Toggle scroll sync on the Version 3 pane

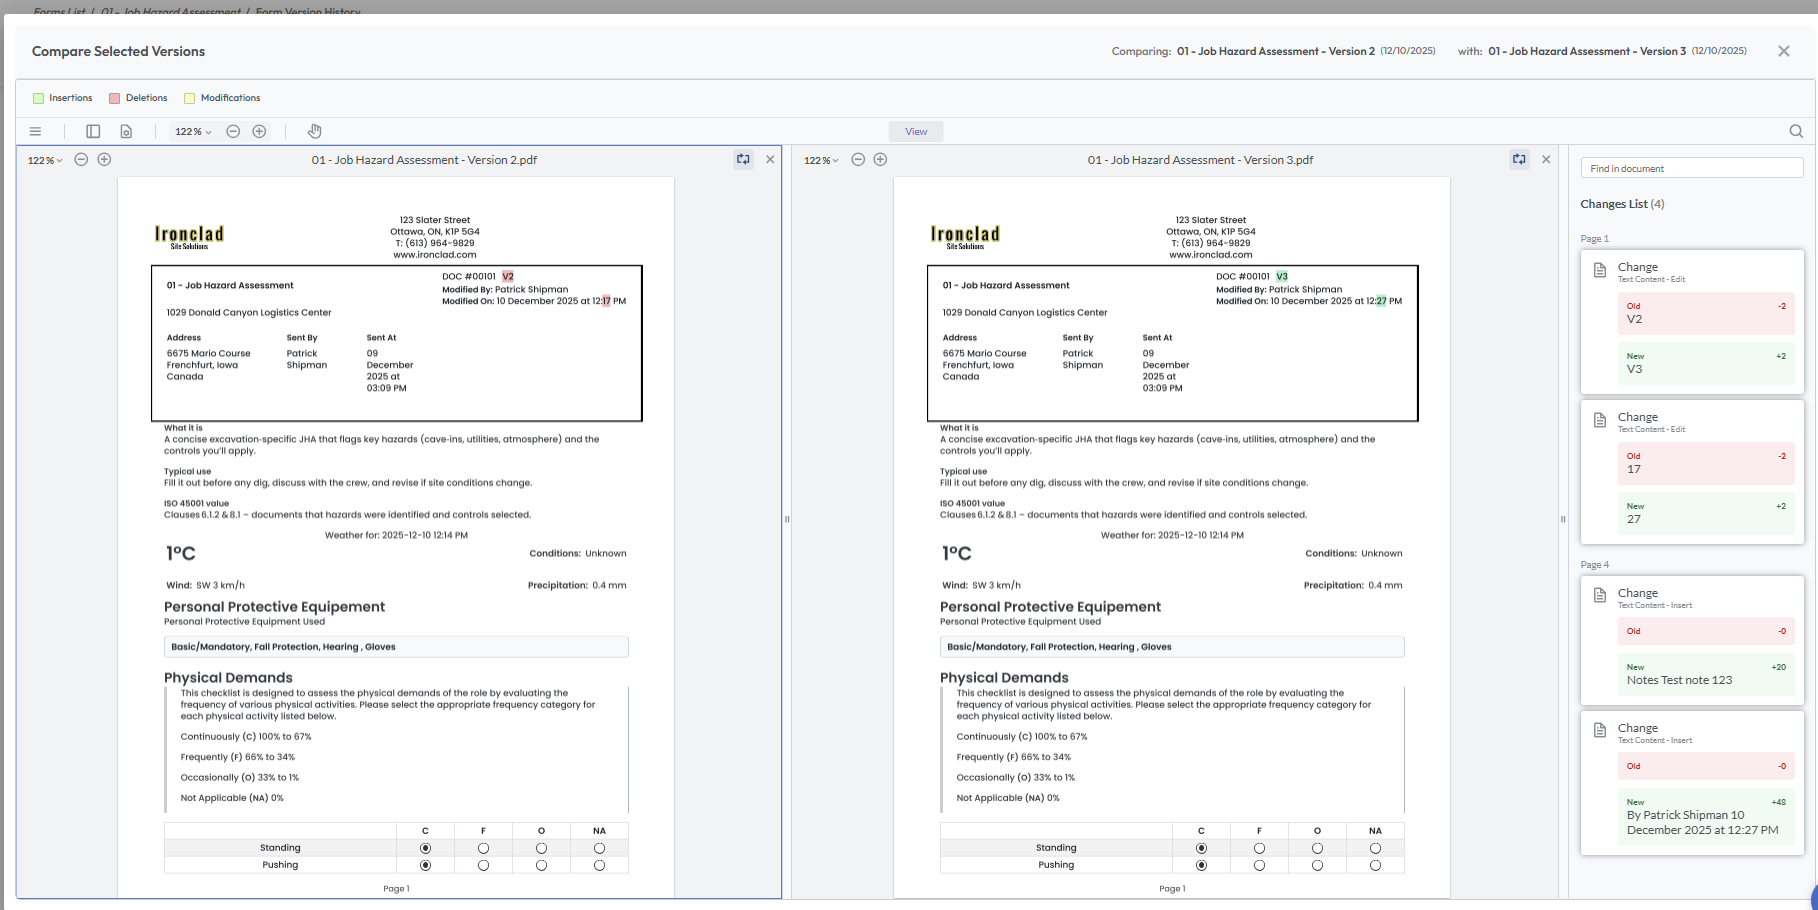tap(1519, 159)
